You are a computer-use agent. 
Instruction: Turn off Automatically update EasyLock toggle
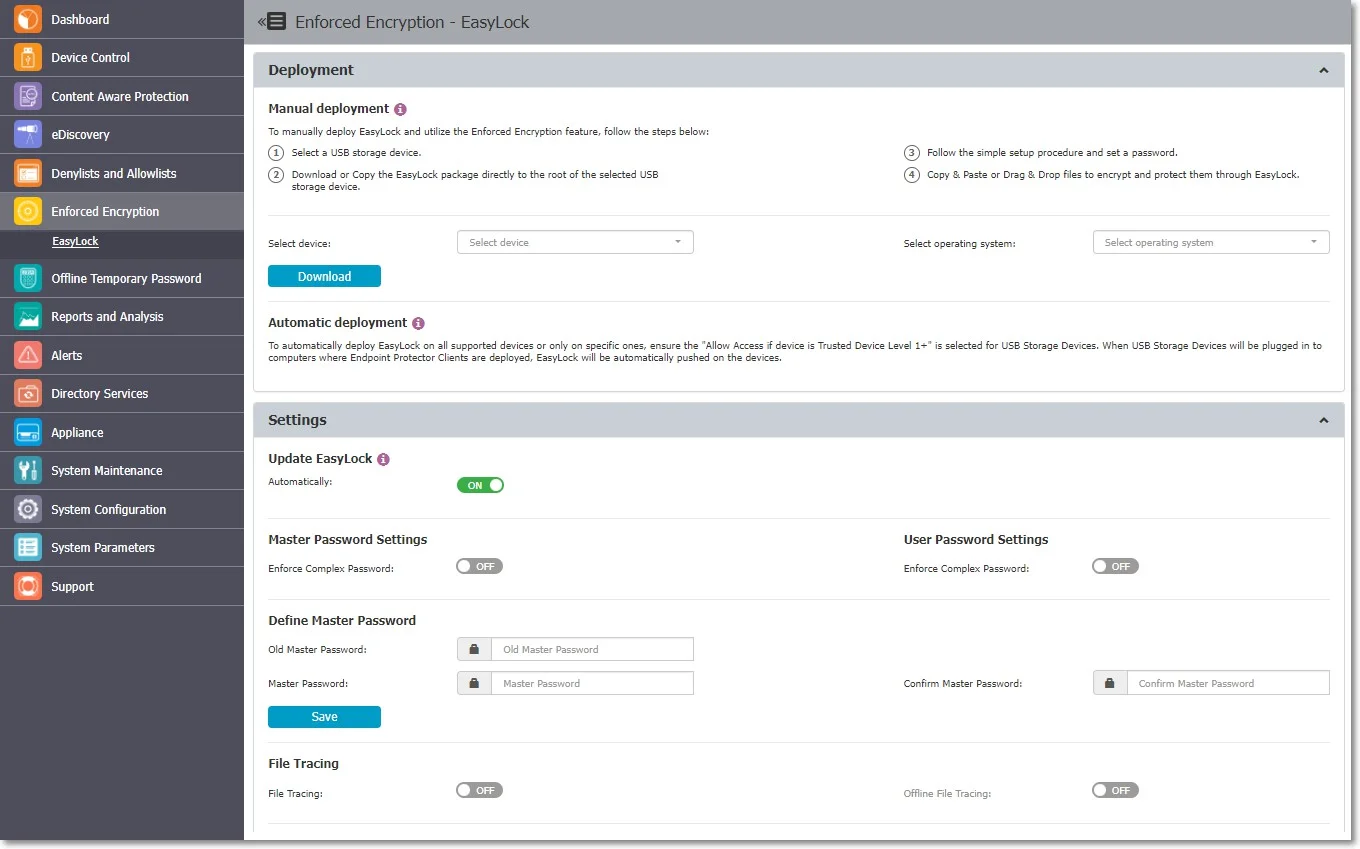point(480,485)
